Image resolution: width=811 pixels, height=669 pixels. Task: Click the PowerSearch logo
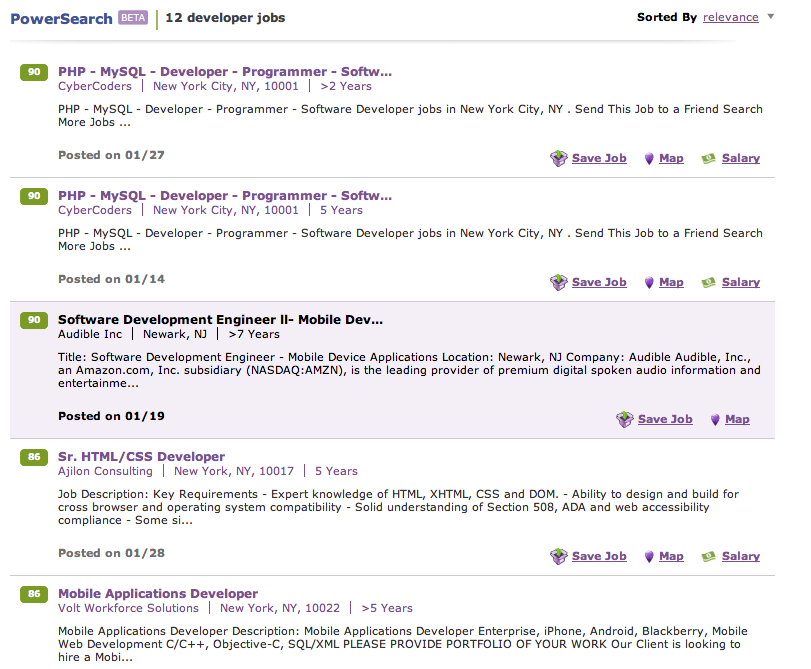coord(62,18)
